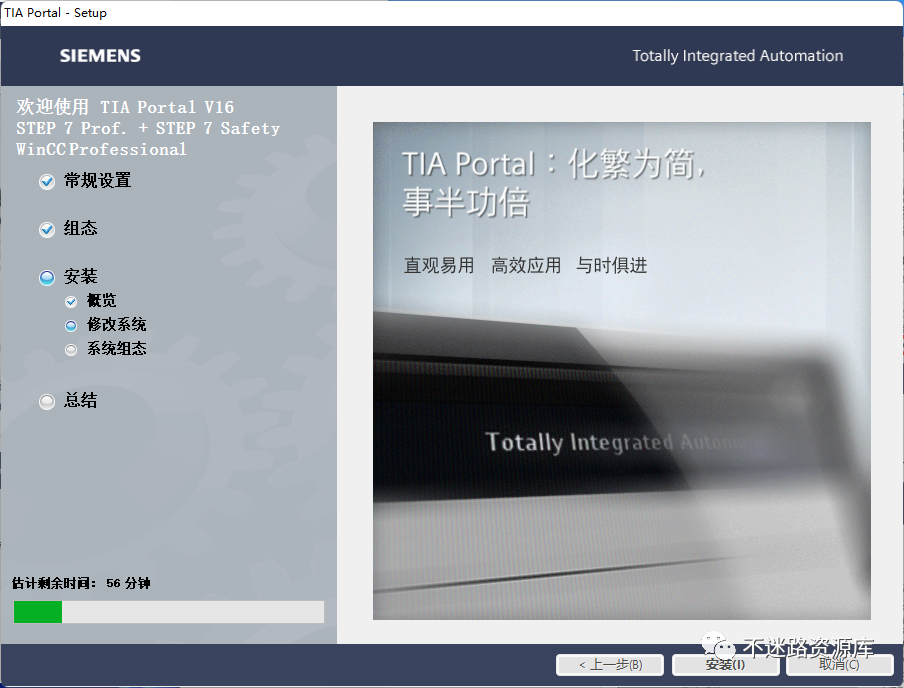Select the current step icon beside 修改系统
The height and width of the screenshot is (688, 904).
click(71, 325)
